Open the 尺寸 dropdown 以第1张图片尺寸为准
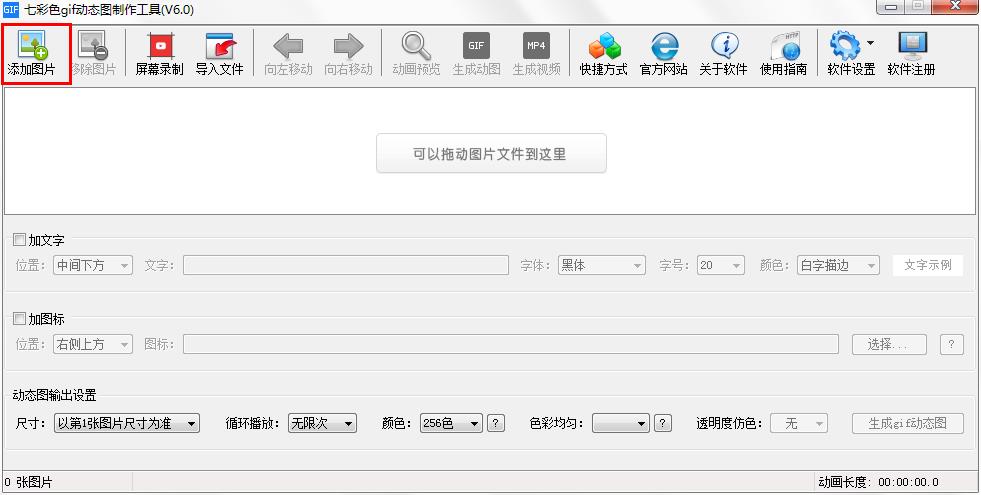The image size is (981, 495). click(126, 423)
